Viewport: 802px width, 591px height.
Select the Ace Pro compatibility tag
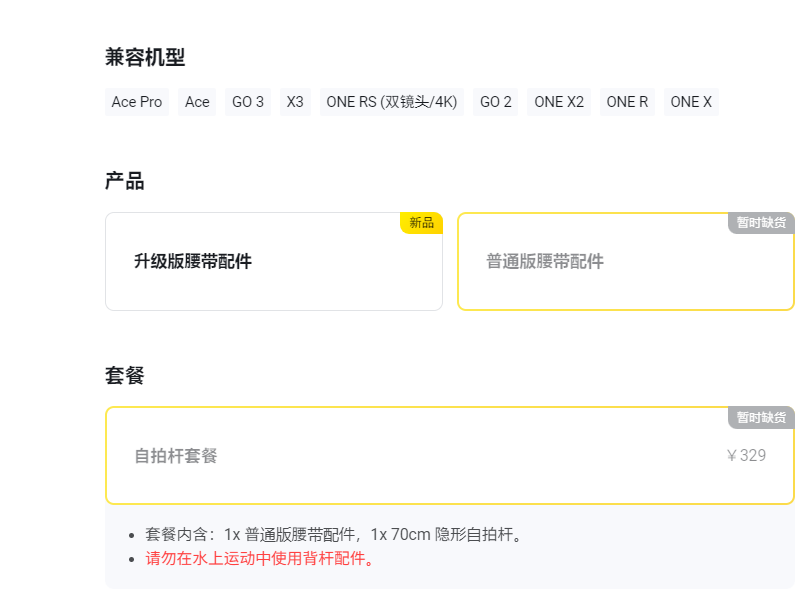coord(137,102)
